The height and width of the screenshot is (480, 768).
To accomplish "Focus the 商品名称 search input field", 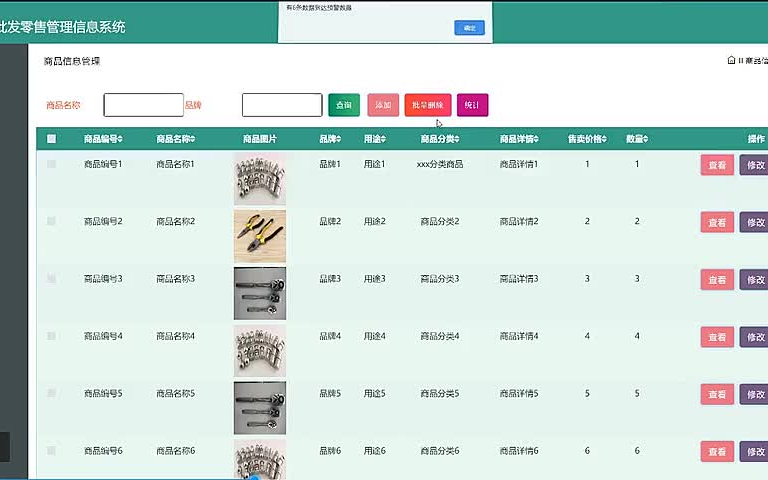I will coord(144,105).
